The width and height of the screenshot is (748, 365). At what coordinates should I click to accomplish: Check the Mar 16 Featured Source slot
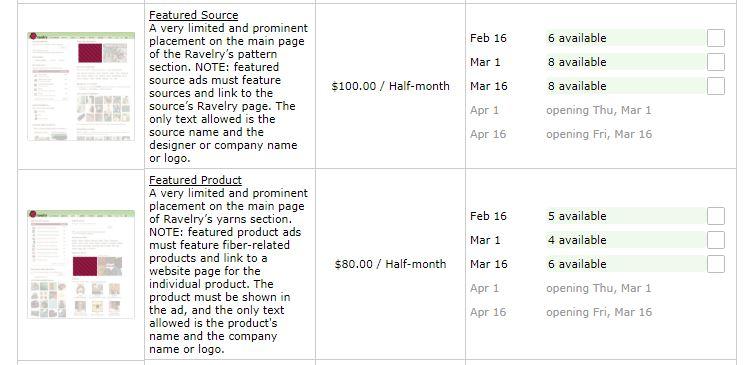[x=716, y=86]
